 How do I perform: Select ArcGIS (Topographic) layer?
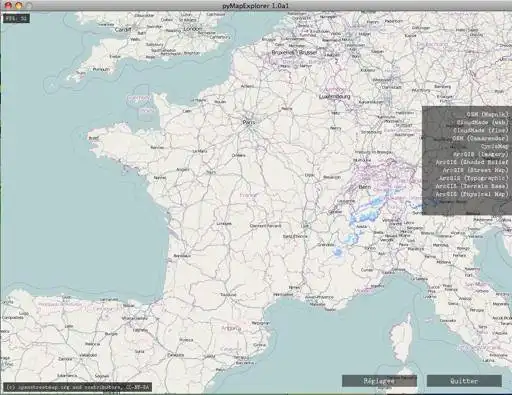474,178
